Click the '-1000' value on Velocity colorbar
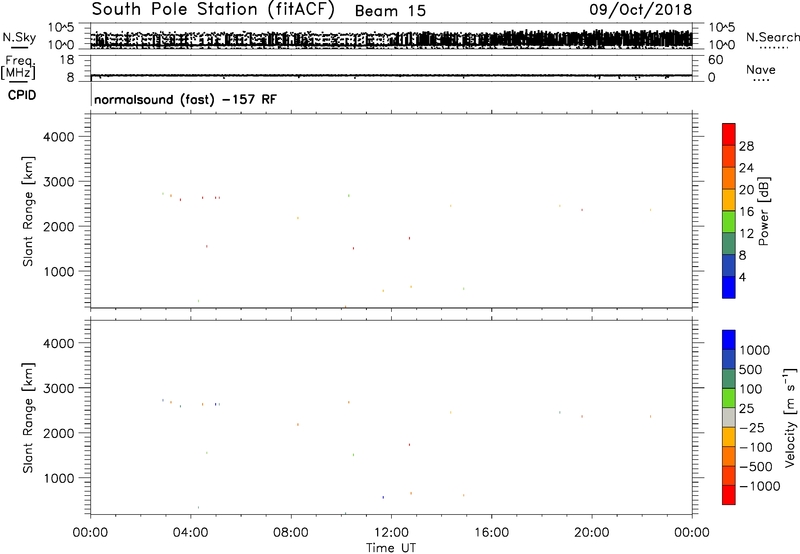Image resolution: width=800 pixels, height=554 pixels. [x=760, y=486]
